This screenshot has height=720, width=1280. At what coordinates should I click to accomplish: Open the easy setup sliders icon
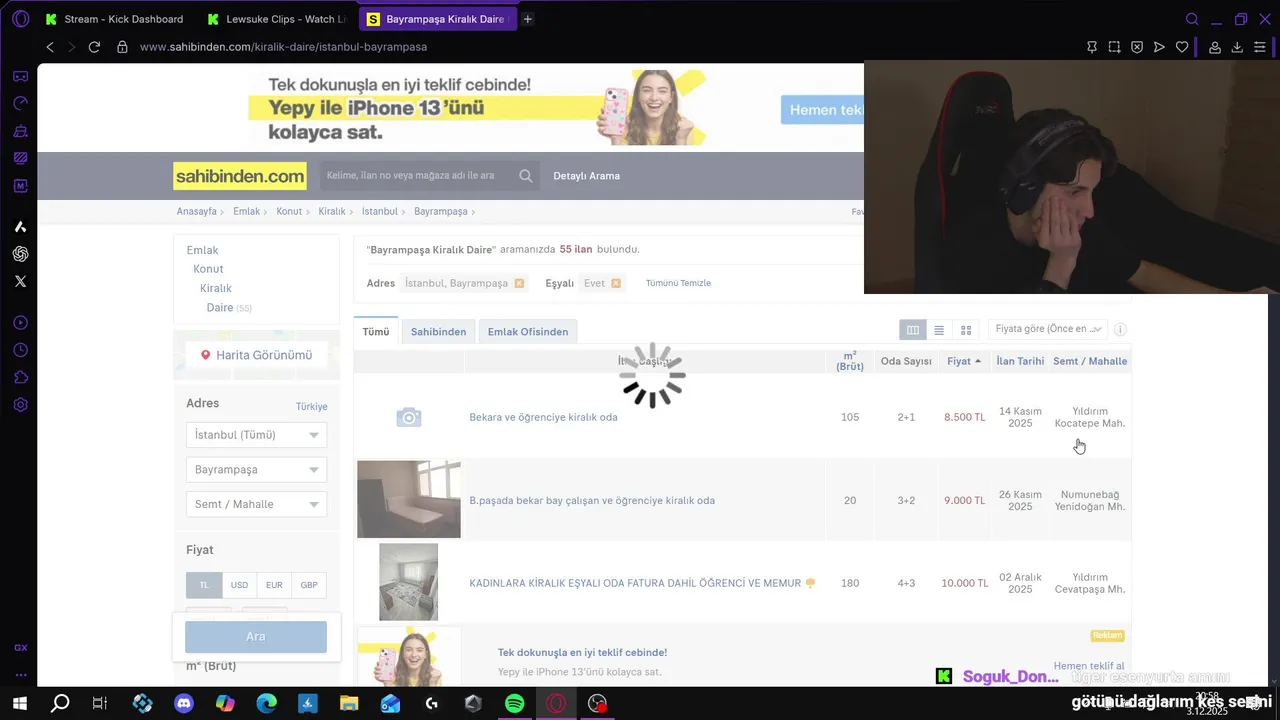click(x=1260, y=47)
